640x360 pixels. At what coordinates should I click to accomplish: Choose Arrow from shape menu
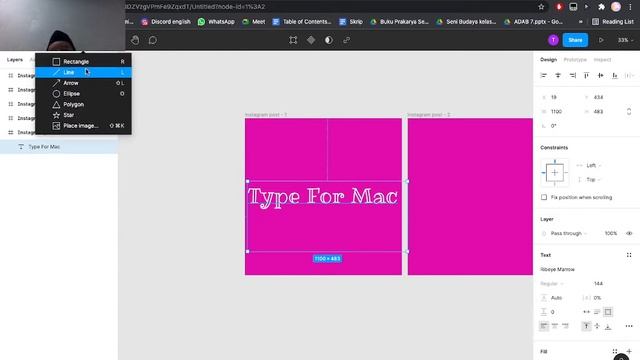(x=83, y=83)
